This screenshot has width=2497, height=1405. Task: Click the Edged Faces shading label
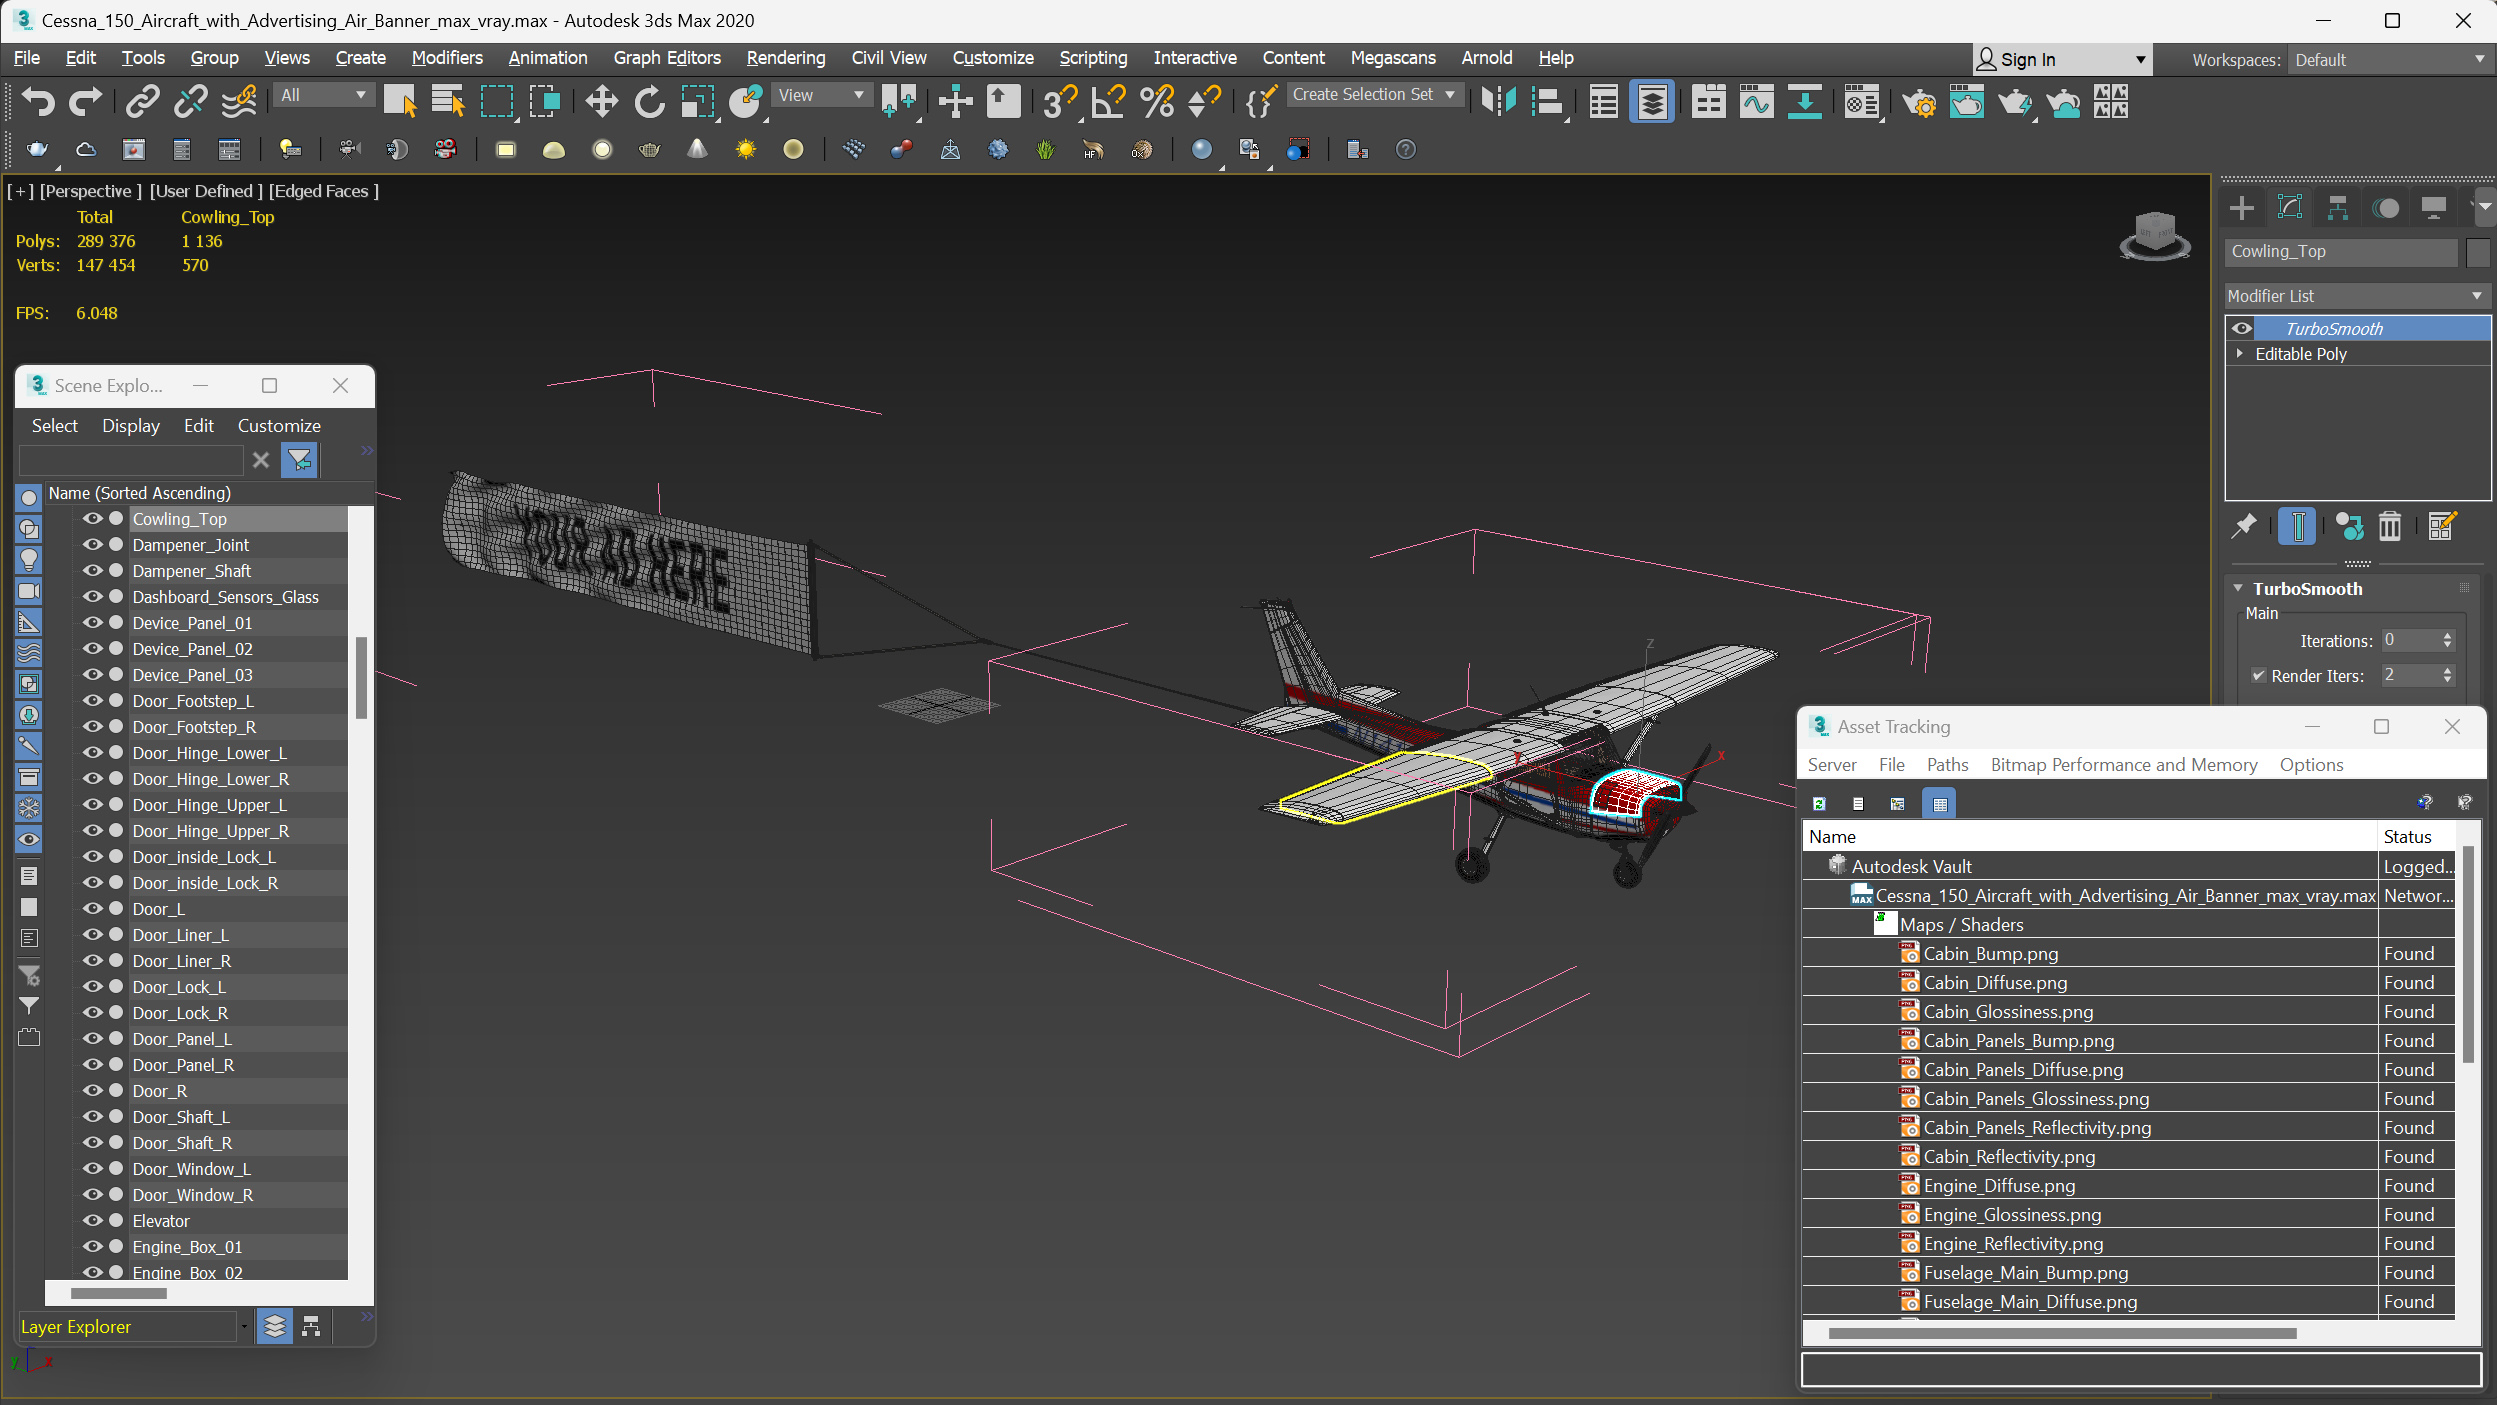324,190
